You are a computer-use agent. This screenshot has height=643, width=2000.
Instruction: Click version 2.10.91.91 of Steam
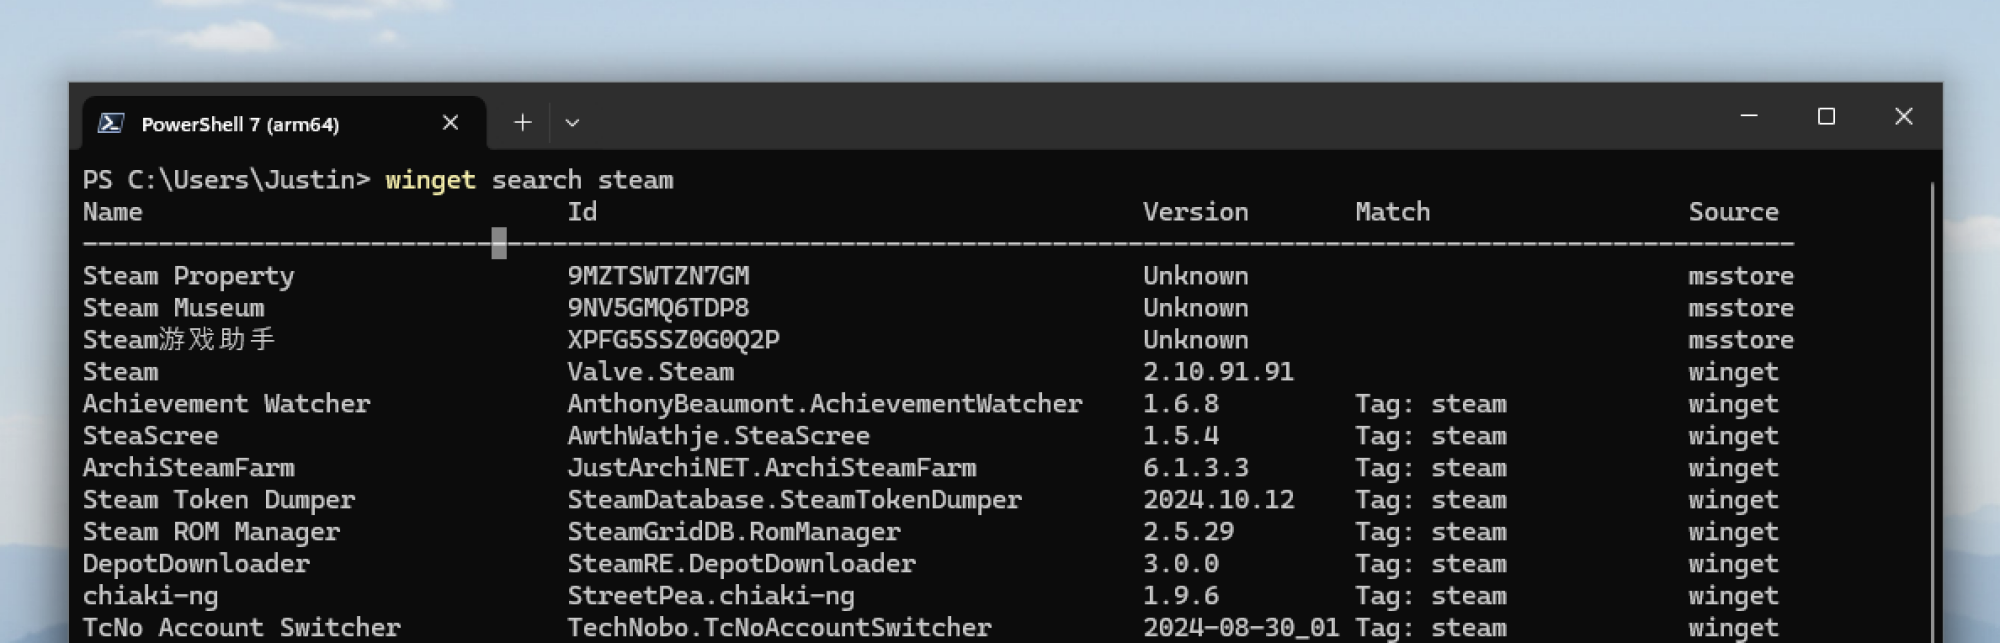[x=1218, y=372]
